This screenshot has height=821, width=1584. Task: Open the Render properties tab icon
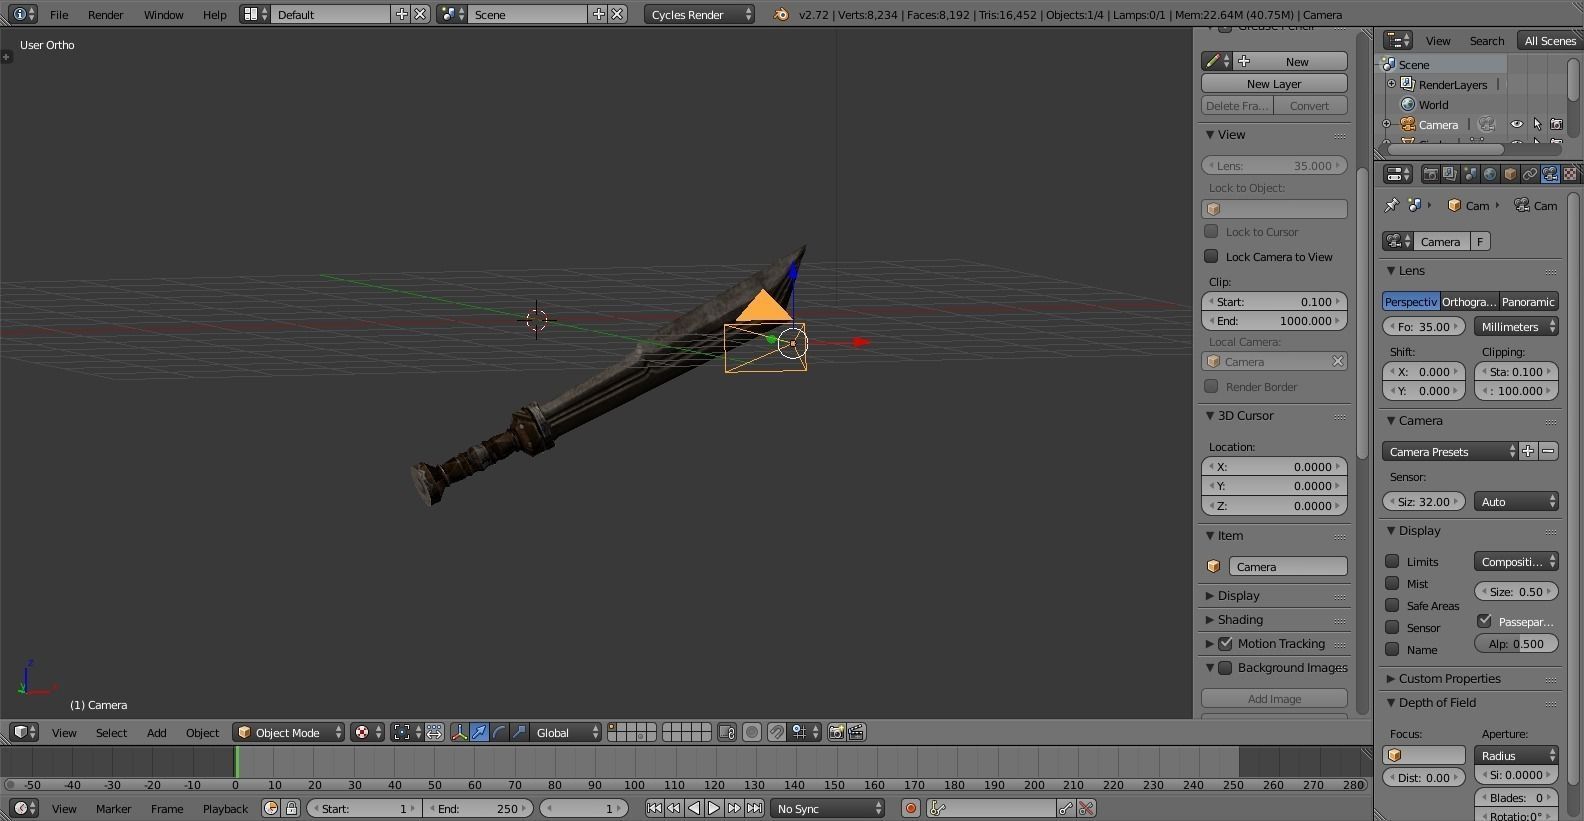point(1430,174)
